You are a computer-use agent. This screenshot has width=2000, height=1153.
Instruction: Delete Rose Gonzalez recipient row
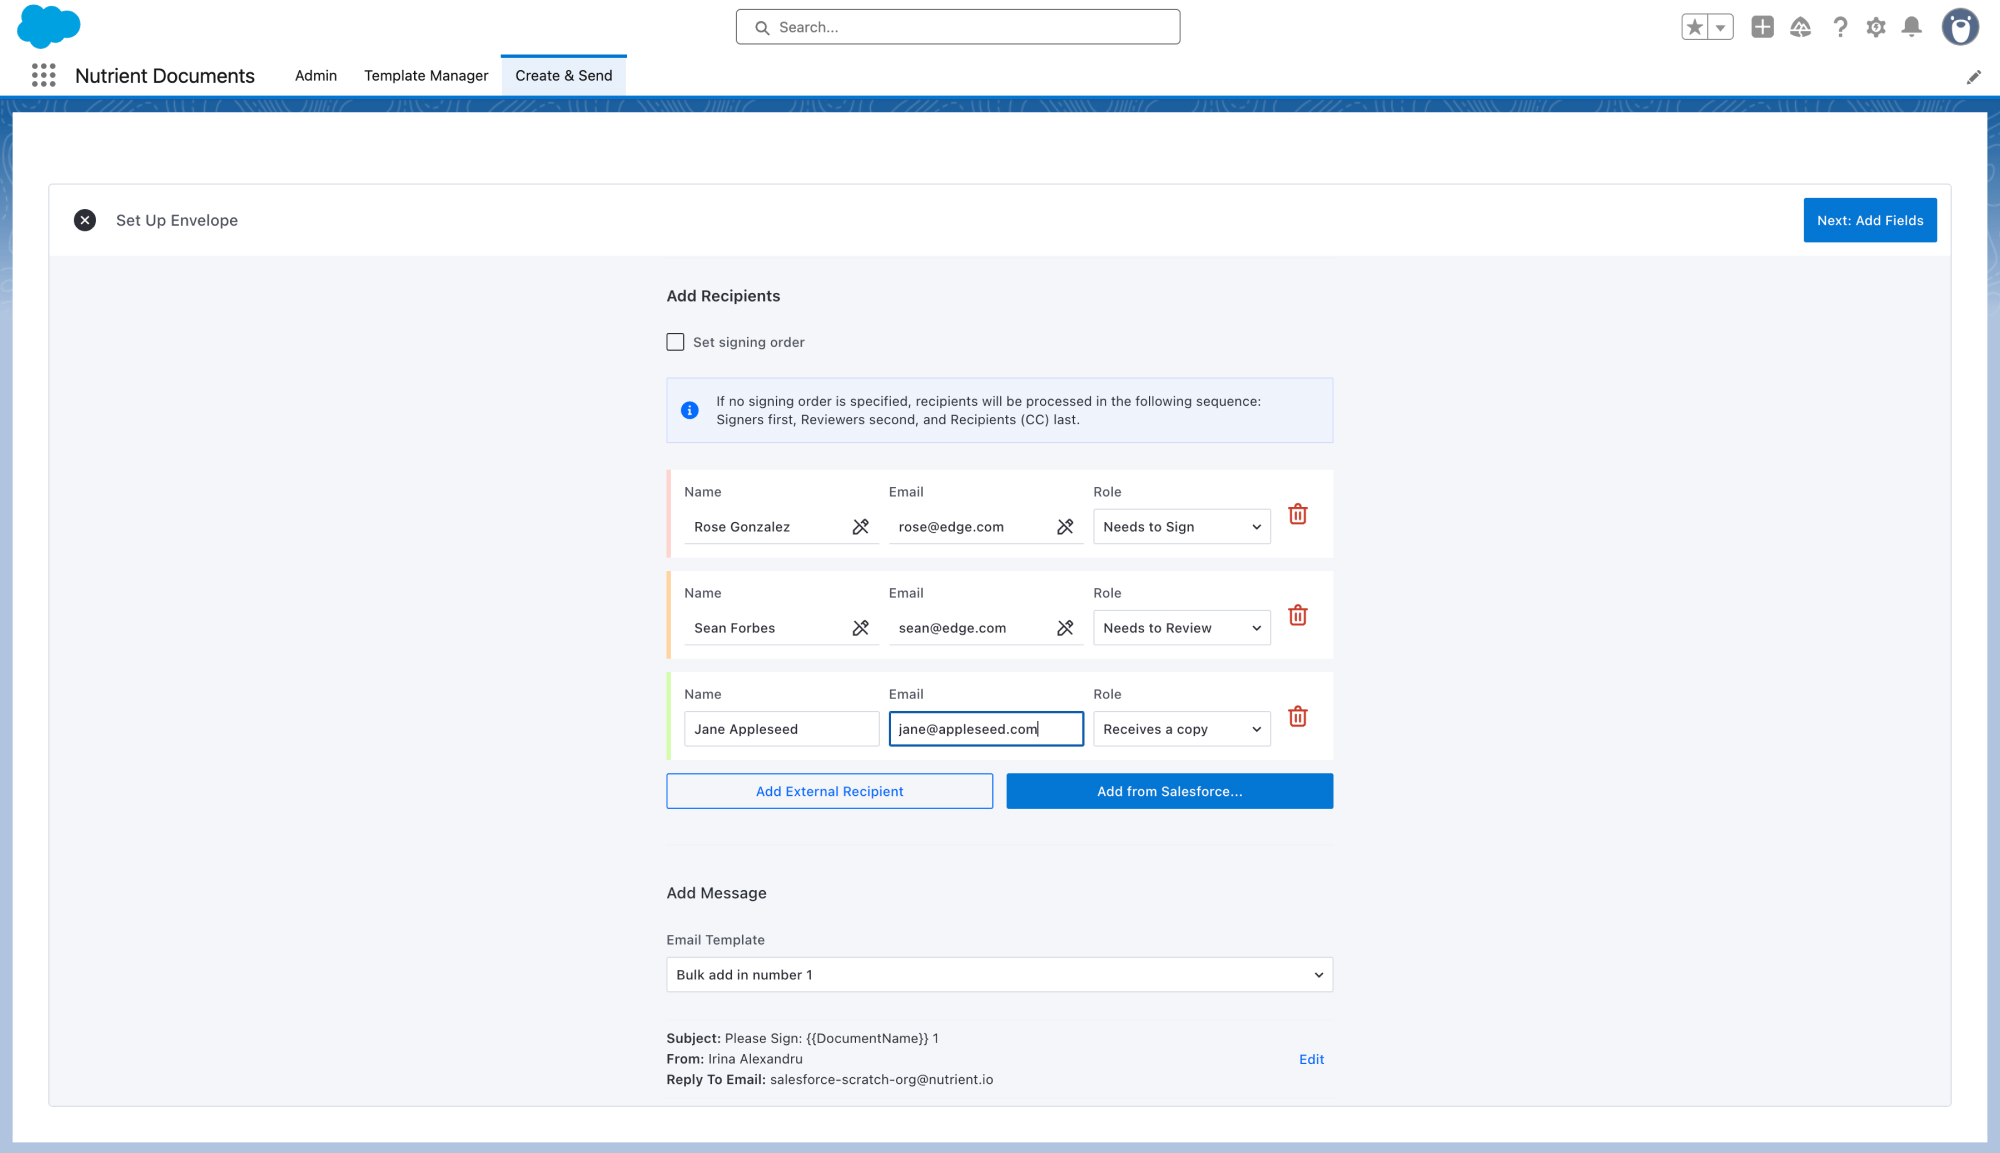1298,514
